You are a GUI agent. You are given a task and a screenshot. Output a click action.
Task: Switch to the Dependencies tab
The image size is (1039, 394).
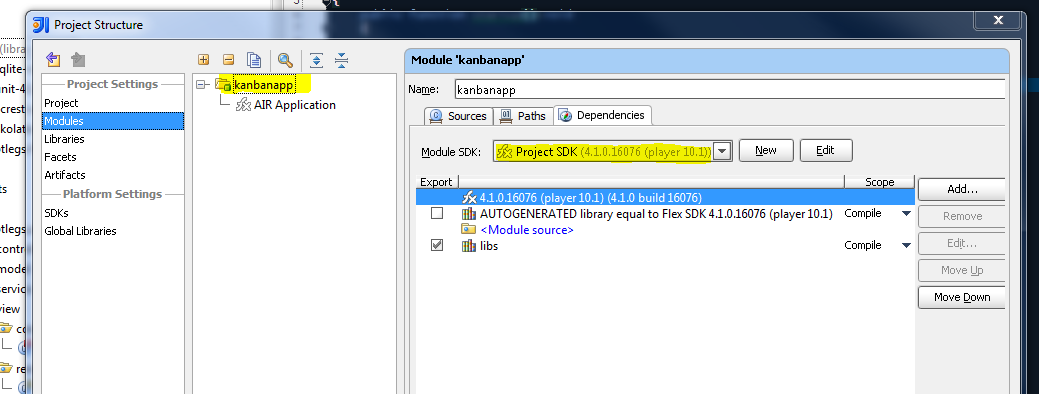click(602, 115)
